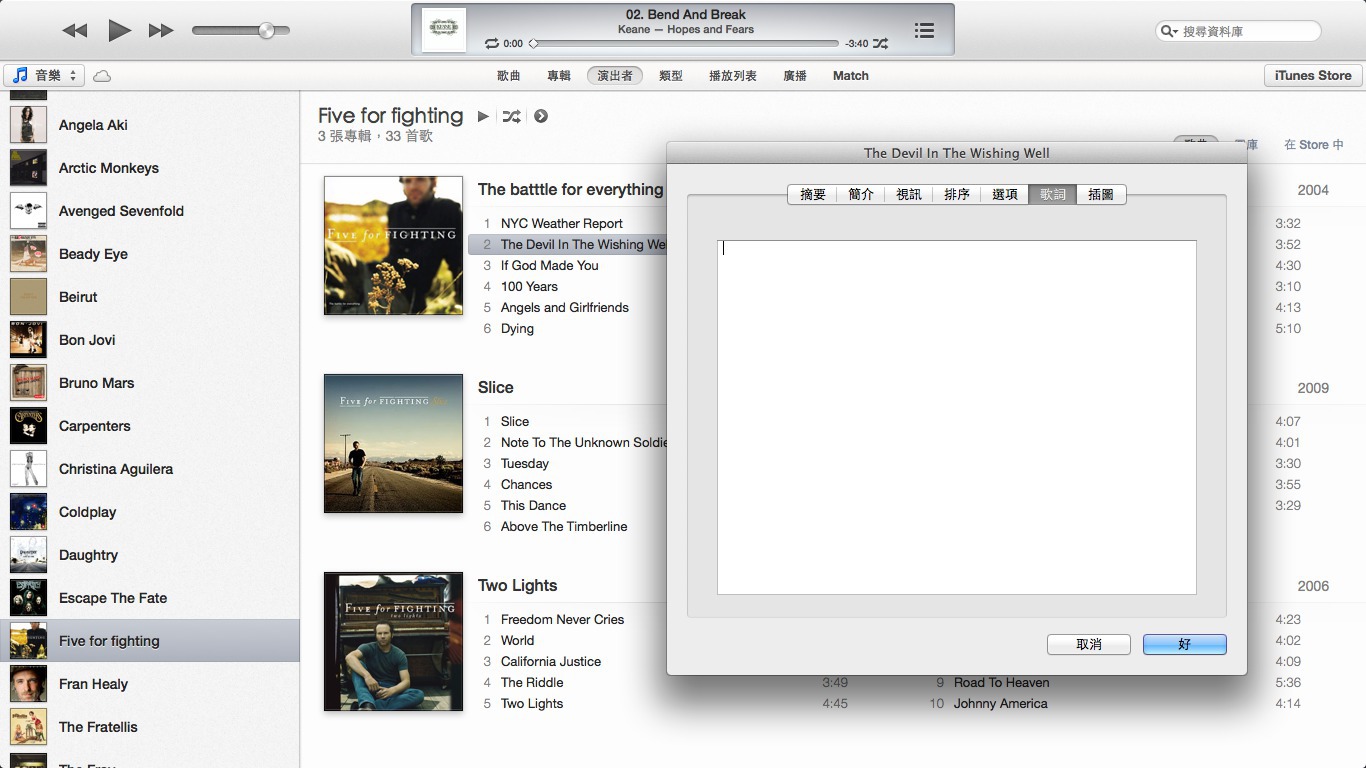Open the 廣播 tab

pos(795,76)
